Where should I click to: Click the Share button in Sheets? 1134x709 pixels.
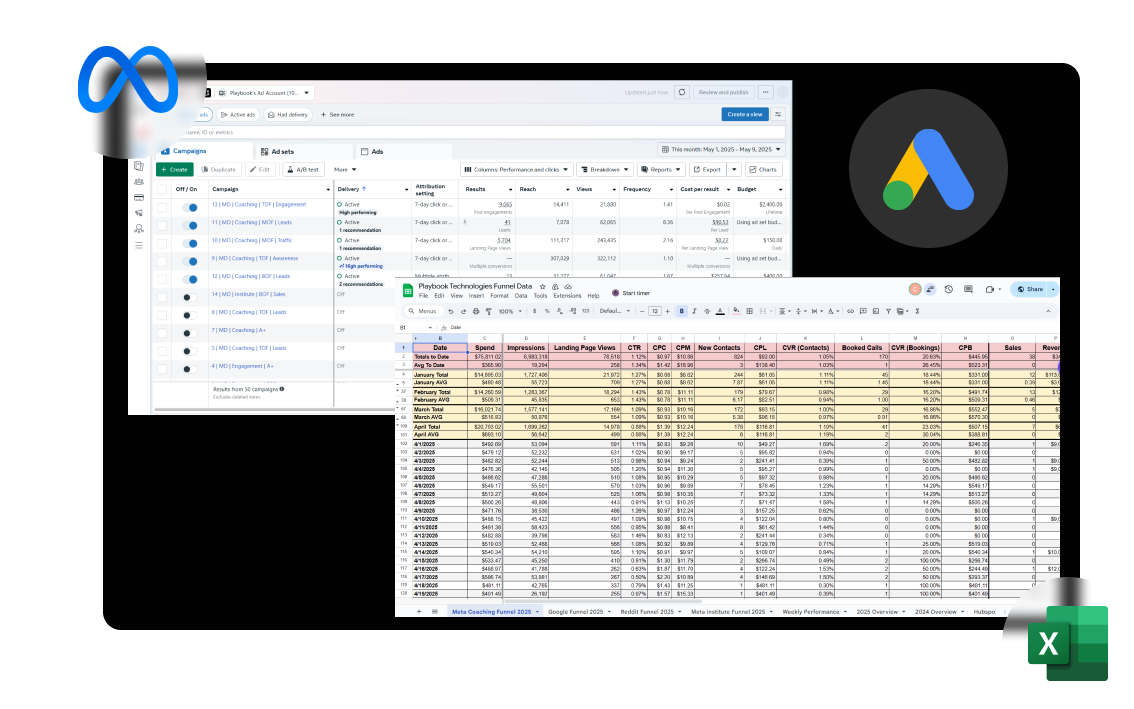pyautogui.click(x=1029, y=289)
